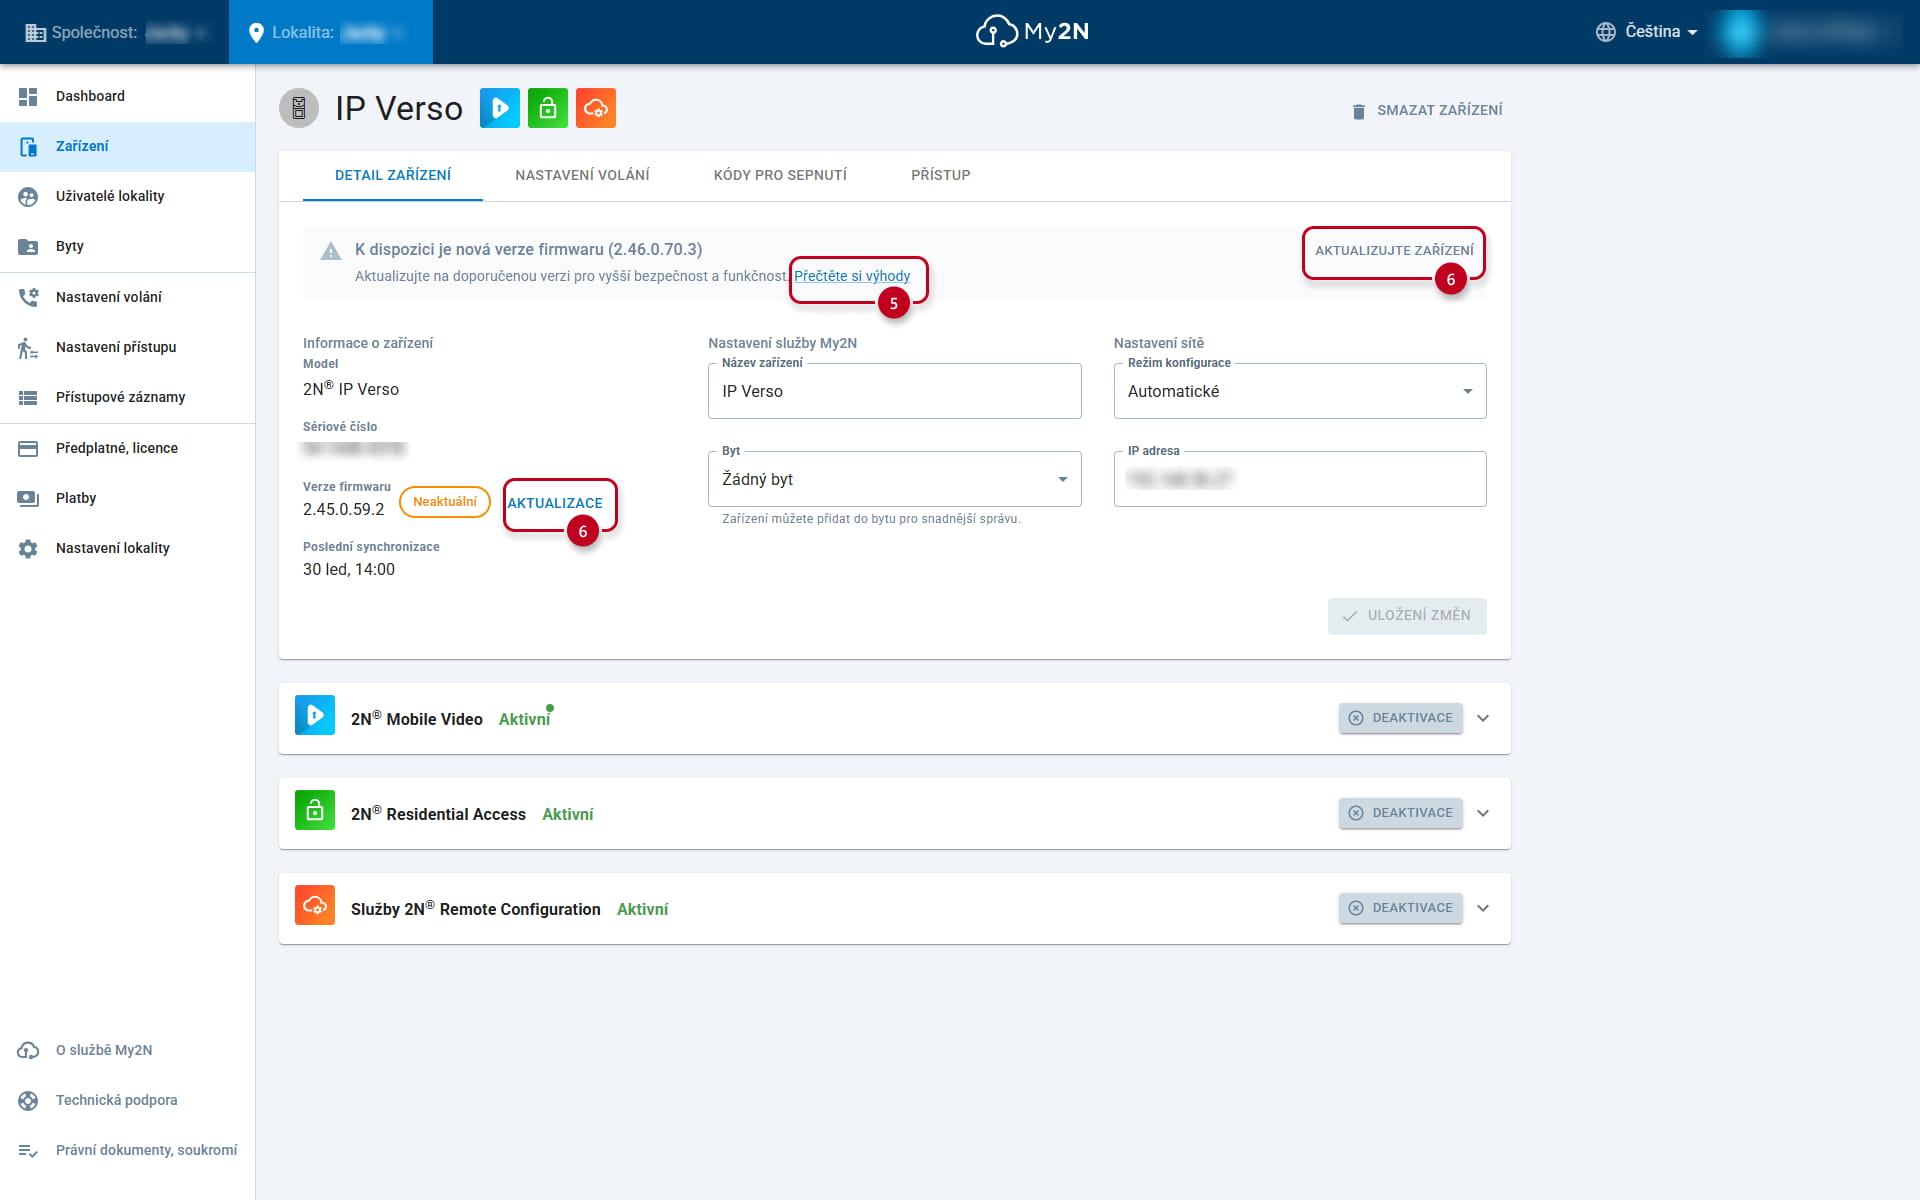Select Přístupové záznamy in sidebar menu

click(127, 398)
